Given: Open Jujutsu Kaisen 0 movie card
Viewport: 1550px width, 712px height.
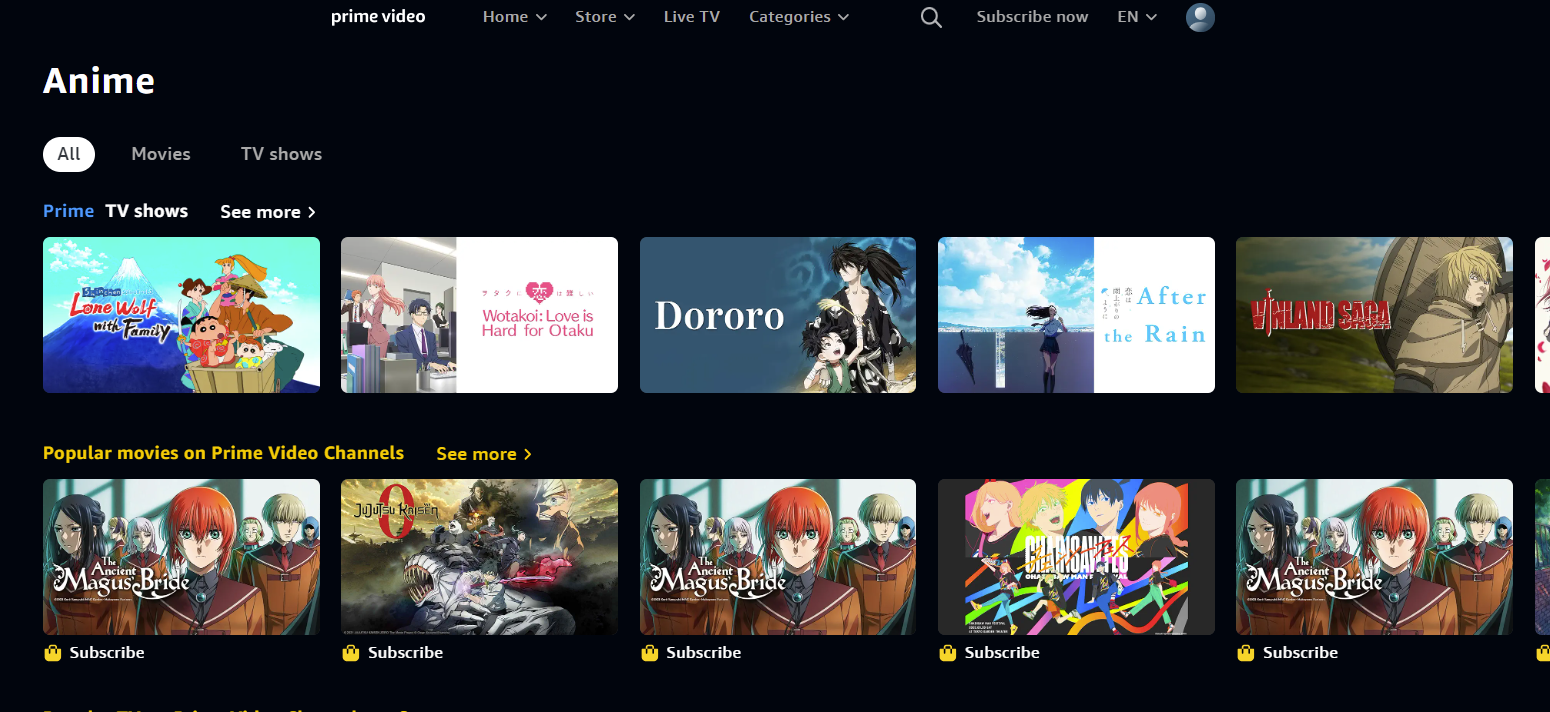Looking at the screenshot, I should click(479, 557).
